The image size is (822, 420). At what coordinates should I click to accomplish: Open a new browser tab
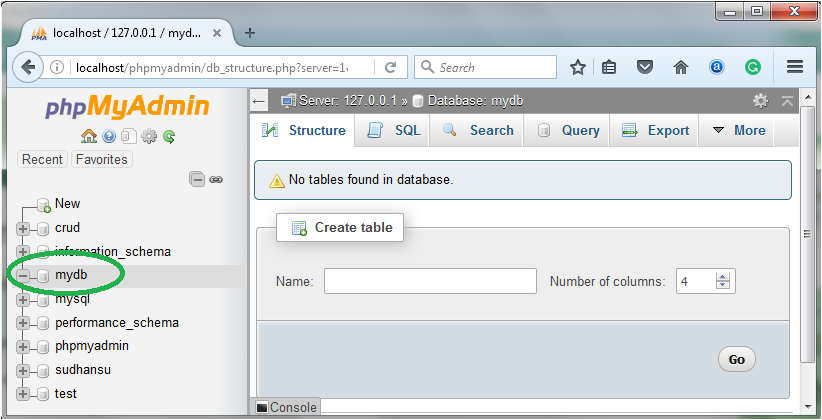click(250, 33)
